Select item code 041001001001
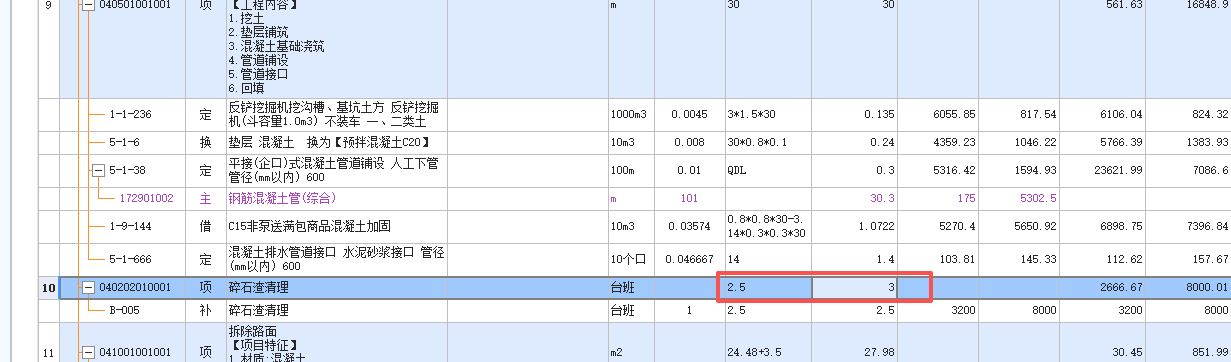1231x362 pixels. [135, 351]
